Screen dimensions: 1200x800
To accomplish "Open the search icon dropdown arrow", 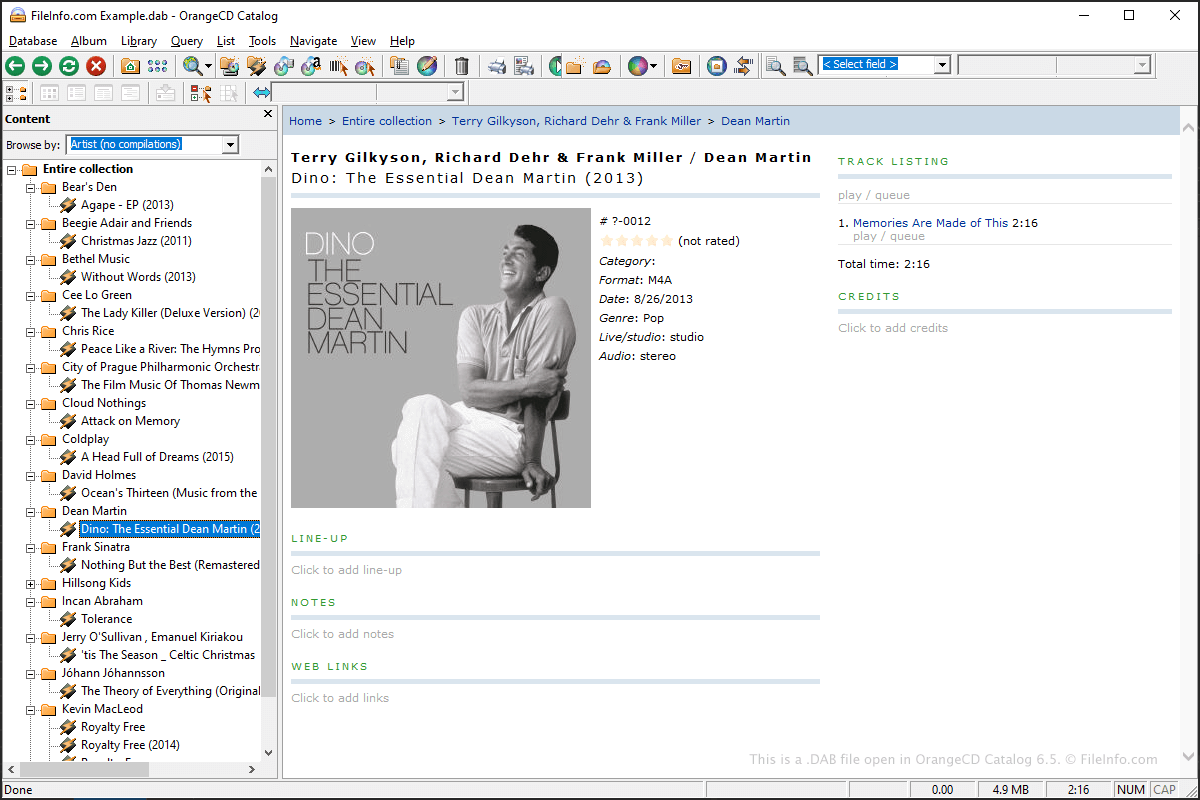I will pos(208,66).
